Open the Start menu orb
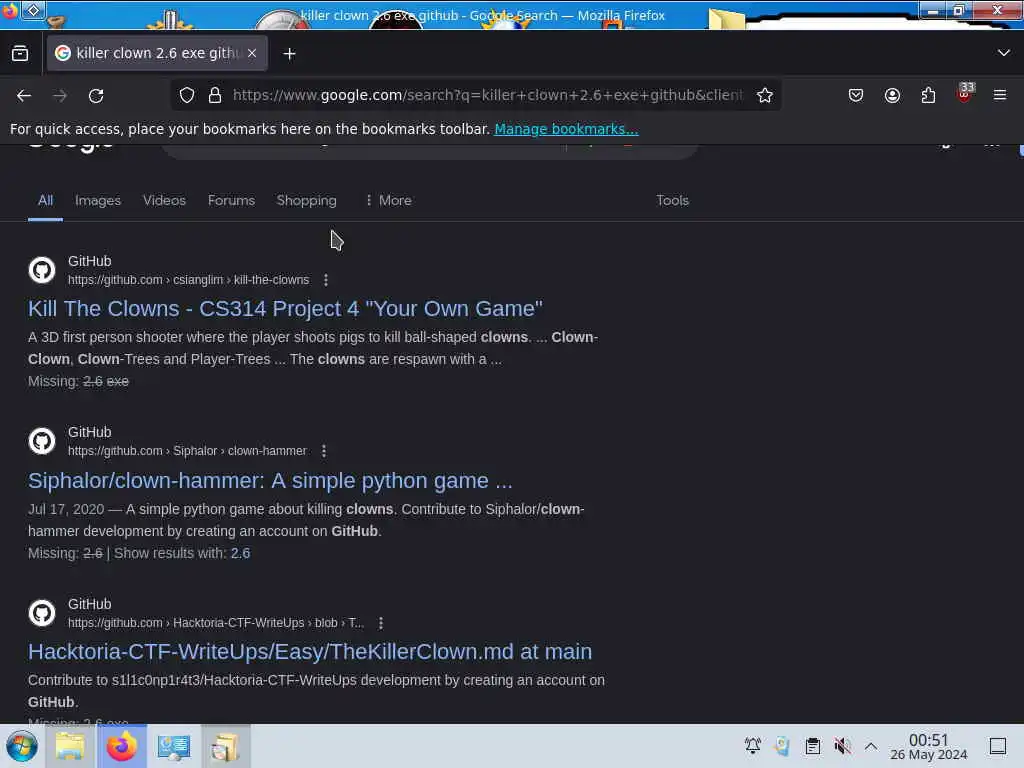Image resolution: width=1024 pixels, height=768 pixels. point(22,746)
